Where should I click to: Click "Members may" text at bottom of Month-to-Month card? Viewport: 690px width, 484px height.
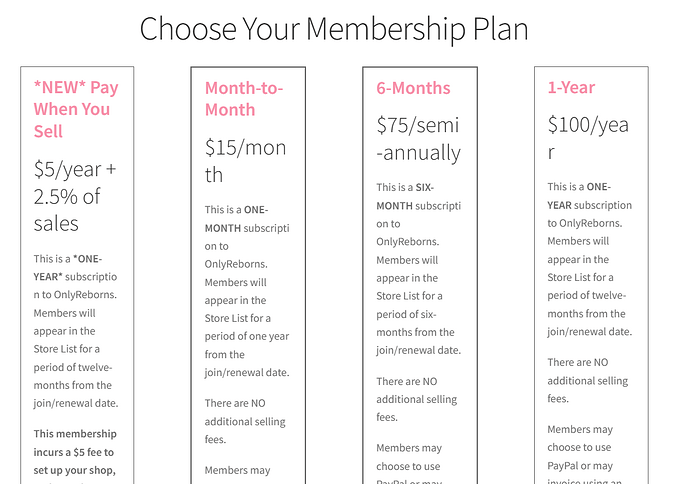click(238, 469)
